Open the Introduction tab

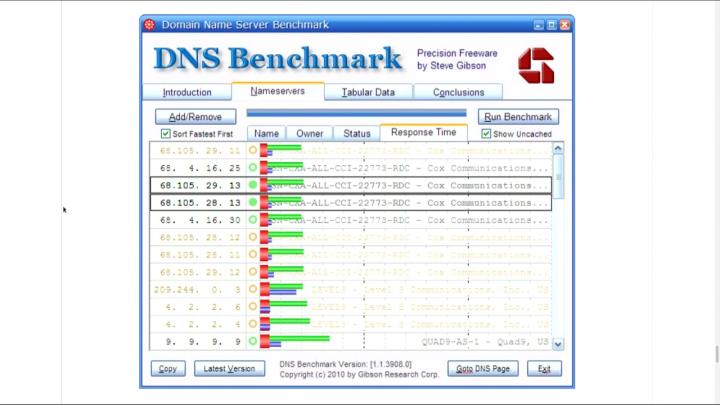(187, 92)
